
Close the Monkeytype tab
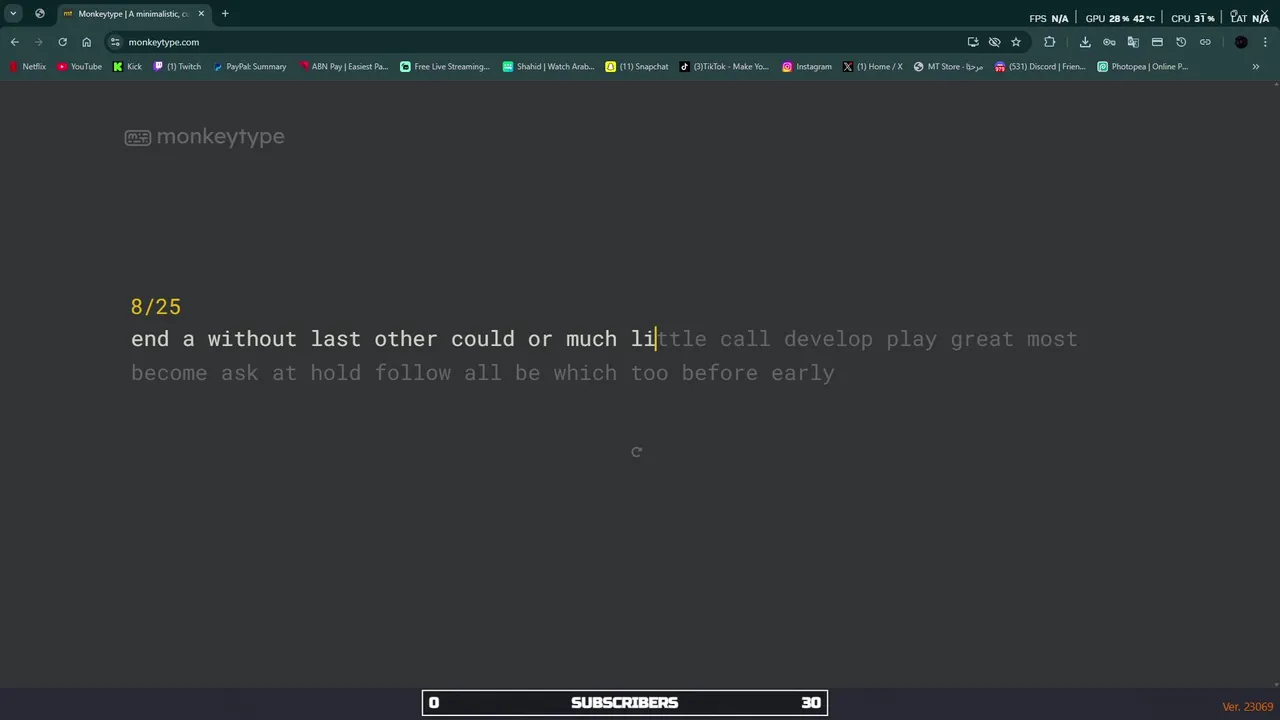pyautogui.click(x=201, y=14)
